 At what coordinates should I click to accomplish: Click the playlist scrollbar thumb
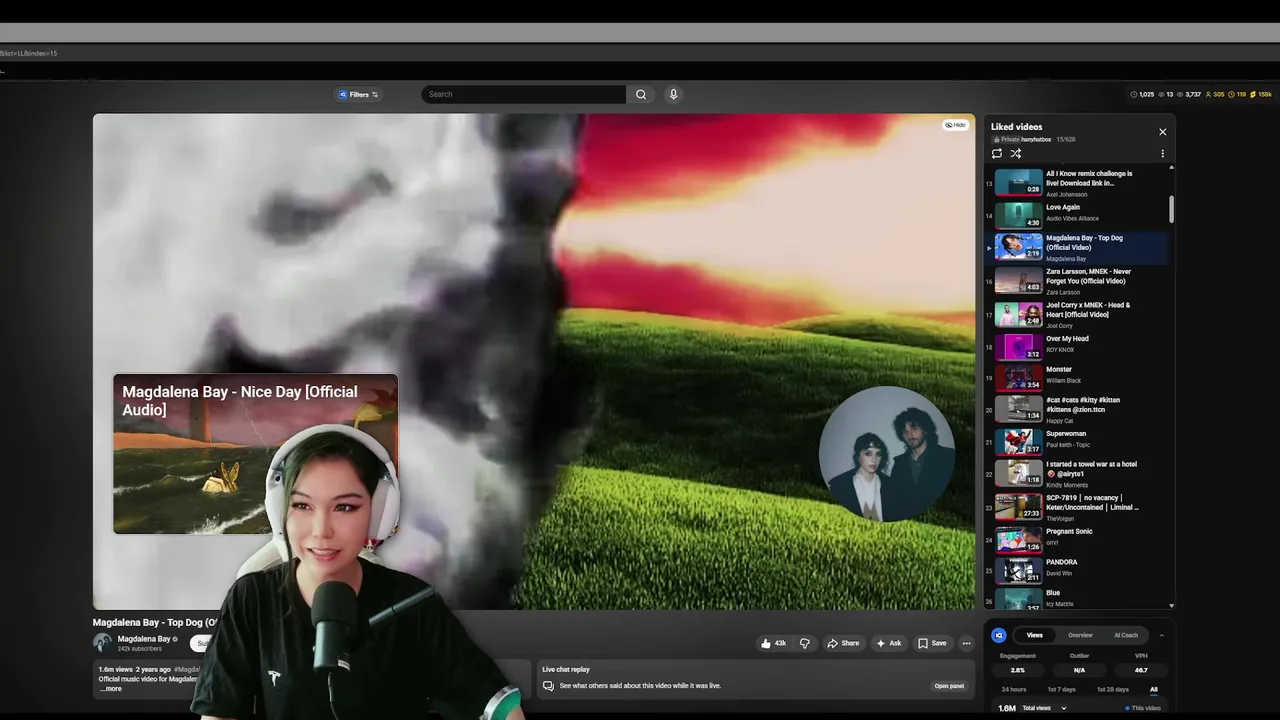(x=1171, y=209)
